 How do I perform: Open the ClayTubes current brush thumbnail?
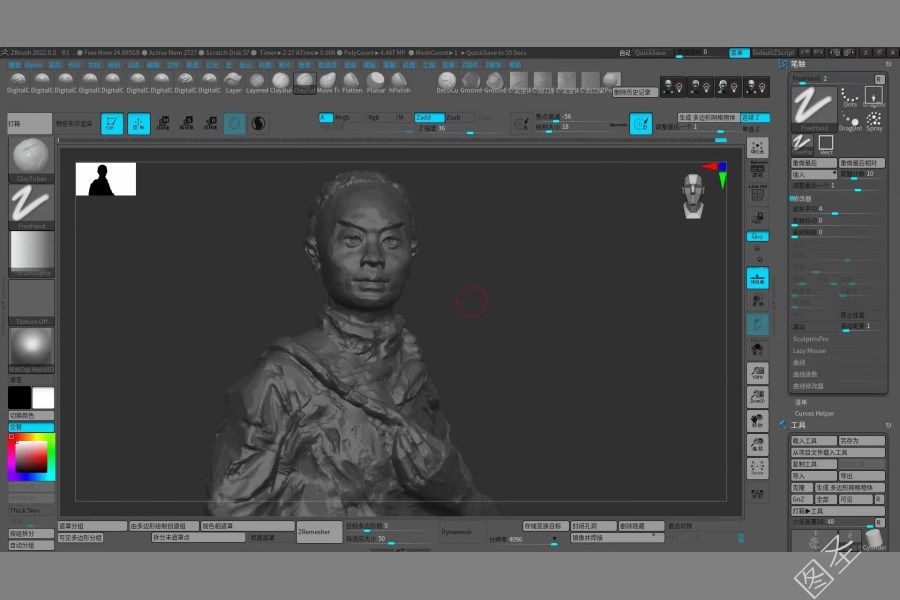point(32,160)
